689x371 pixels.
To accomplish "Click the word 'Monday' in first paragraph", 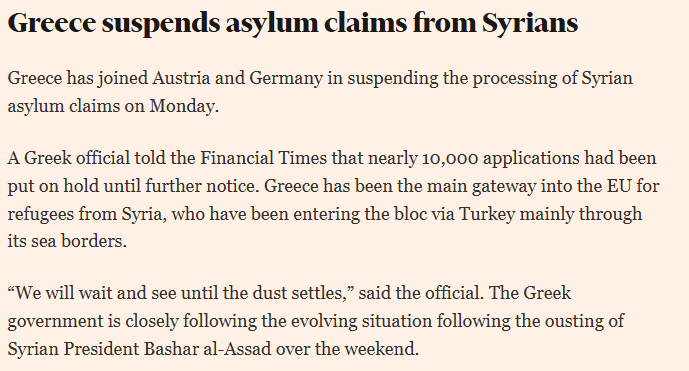I will [182, 106].
